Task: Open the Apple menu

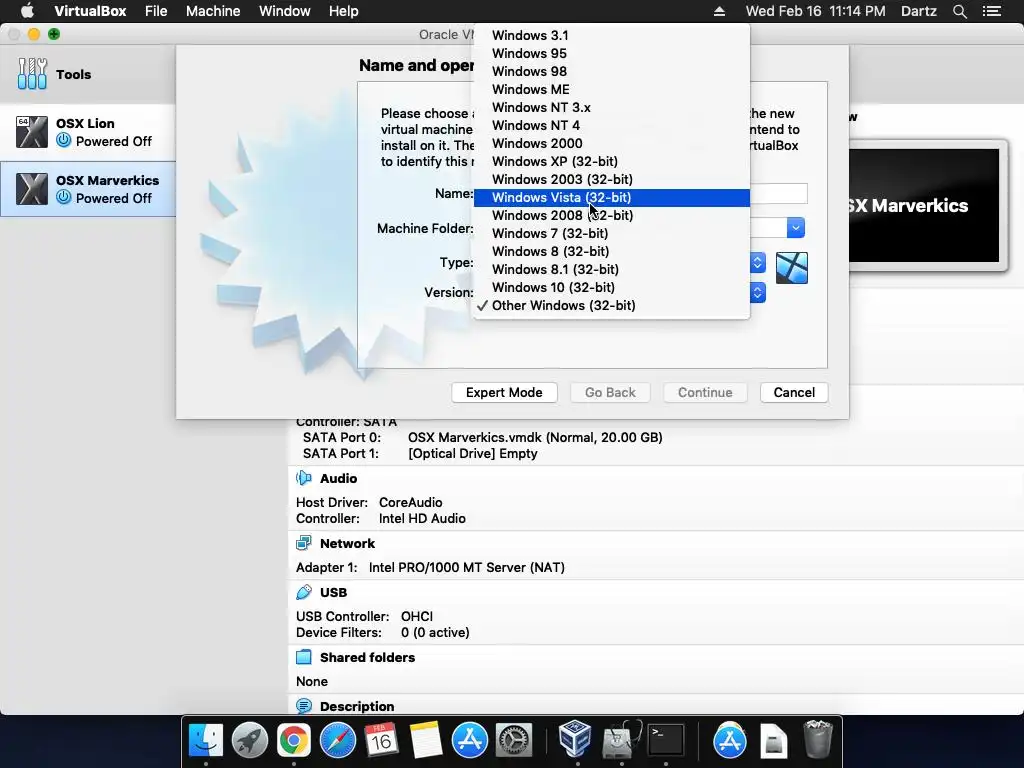Action: pos(27,11)
